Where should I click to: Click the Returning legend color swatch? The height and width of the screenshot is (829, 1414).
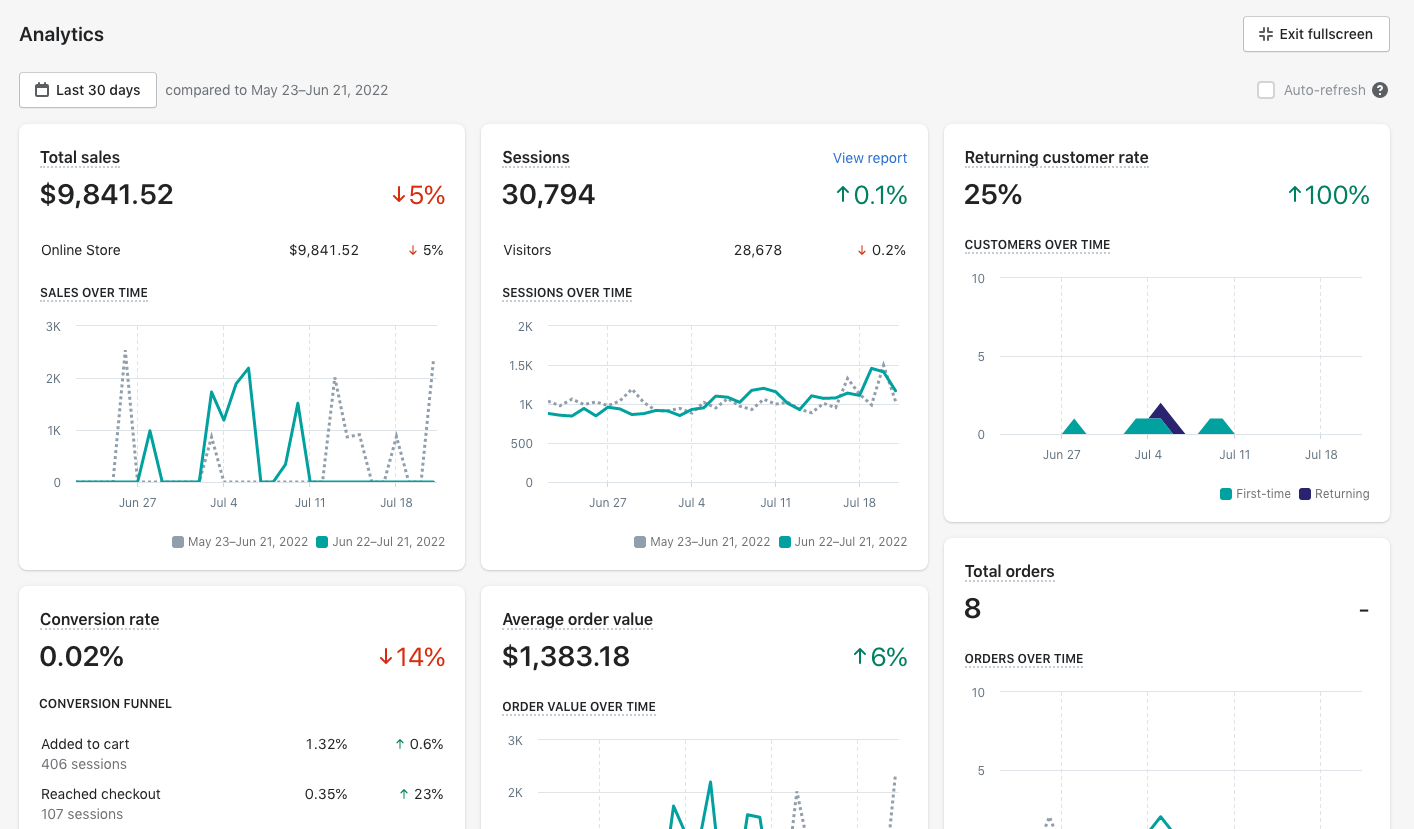[1304, 494]
